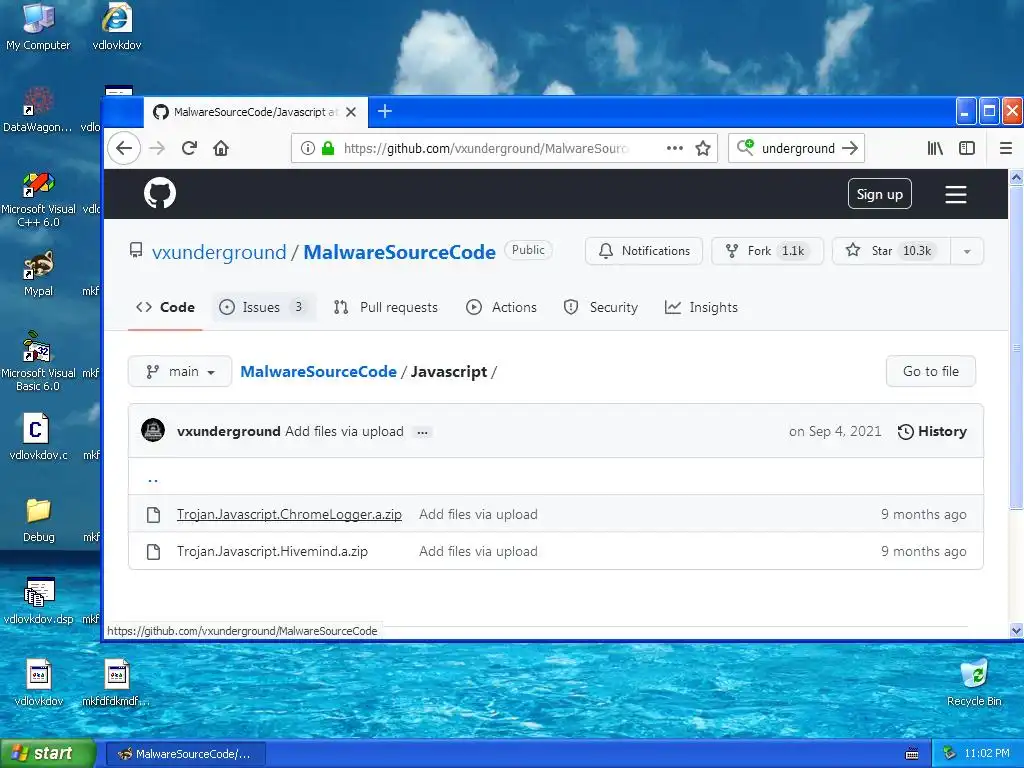Switch to the Issues tab
The width and height of the screenshot is (1024, 768).
264,307
